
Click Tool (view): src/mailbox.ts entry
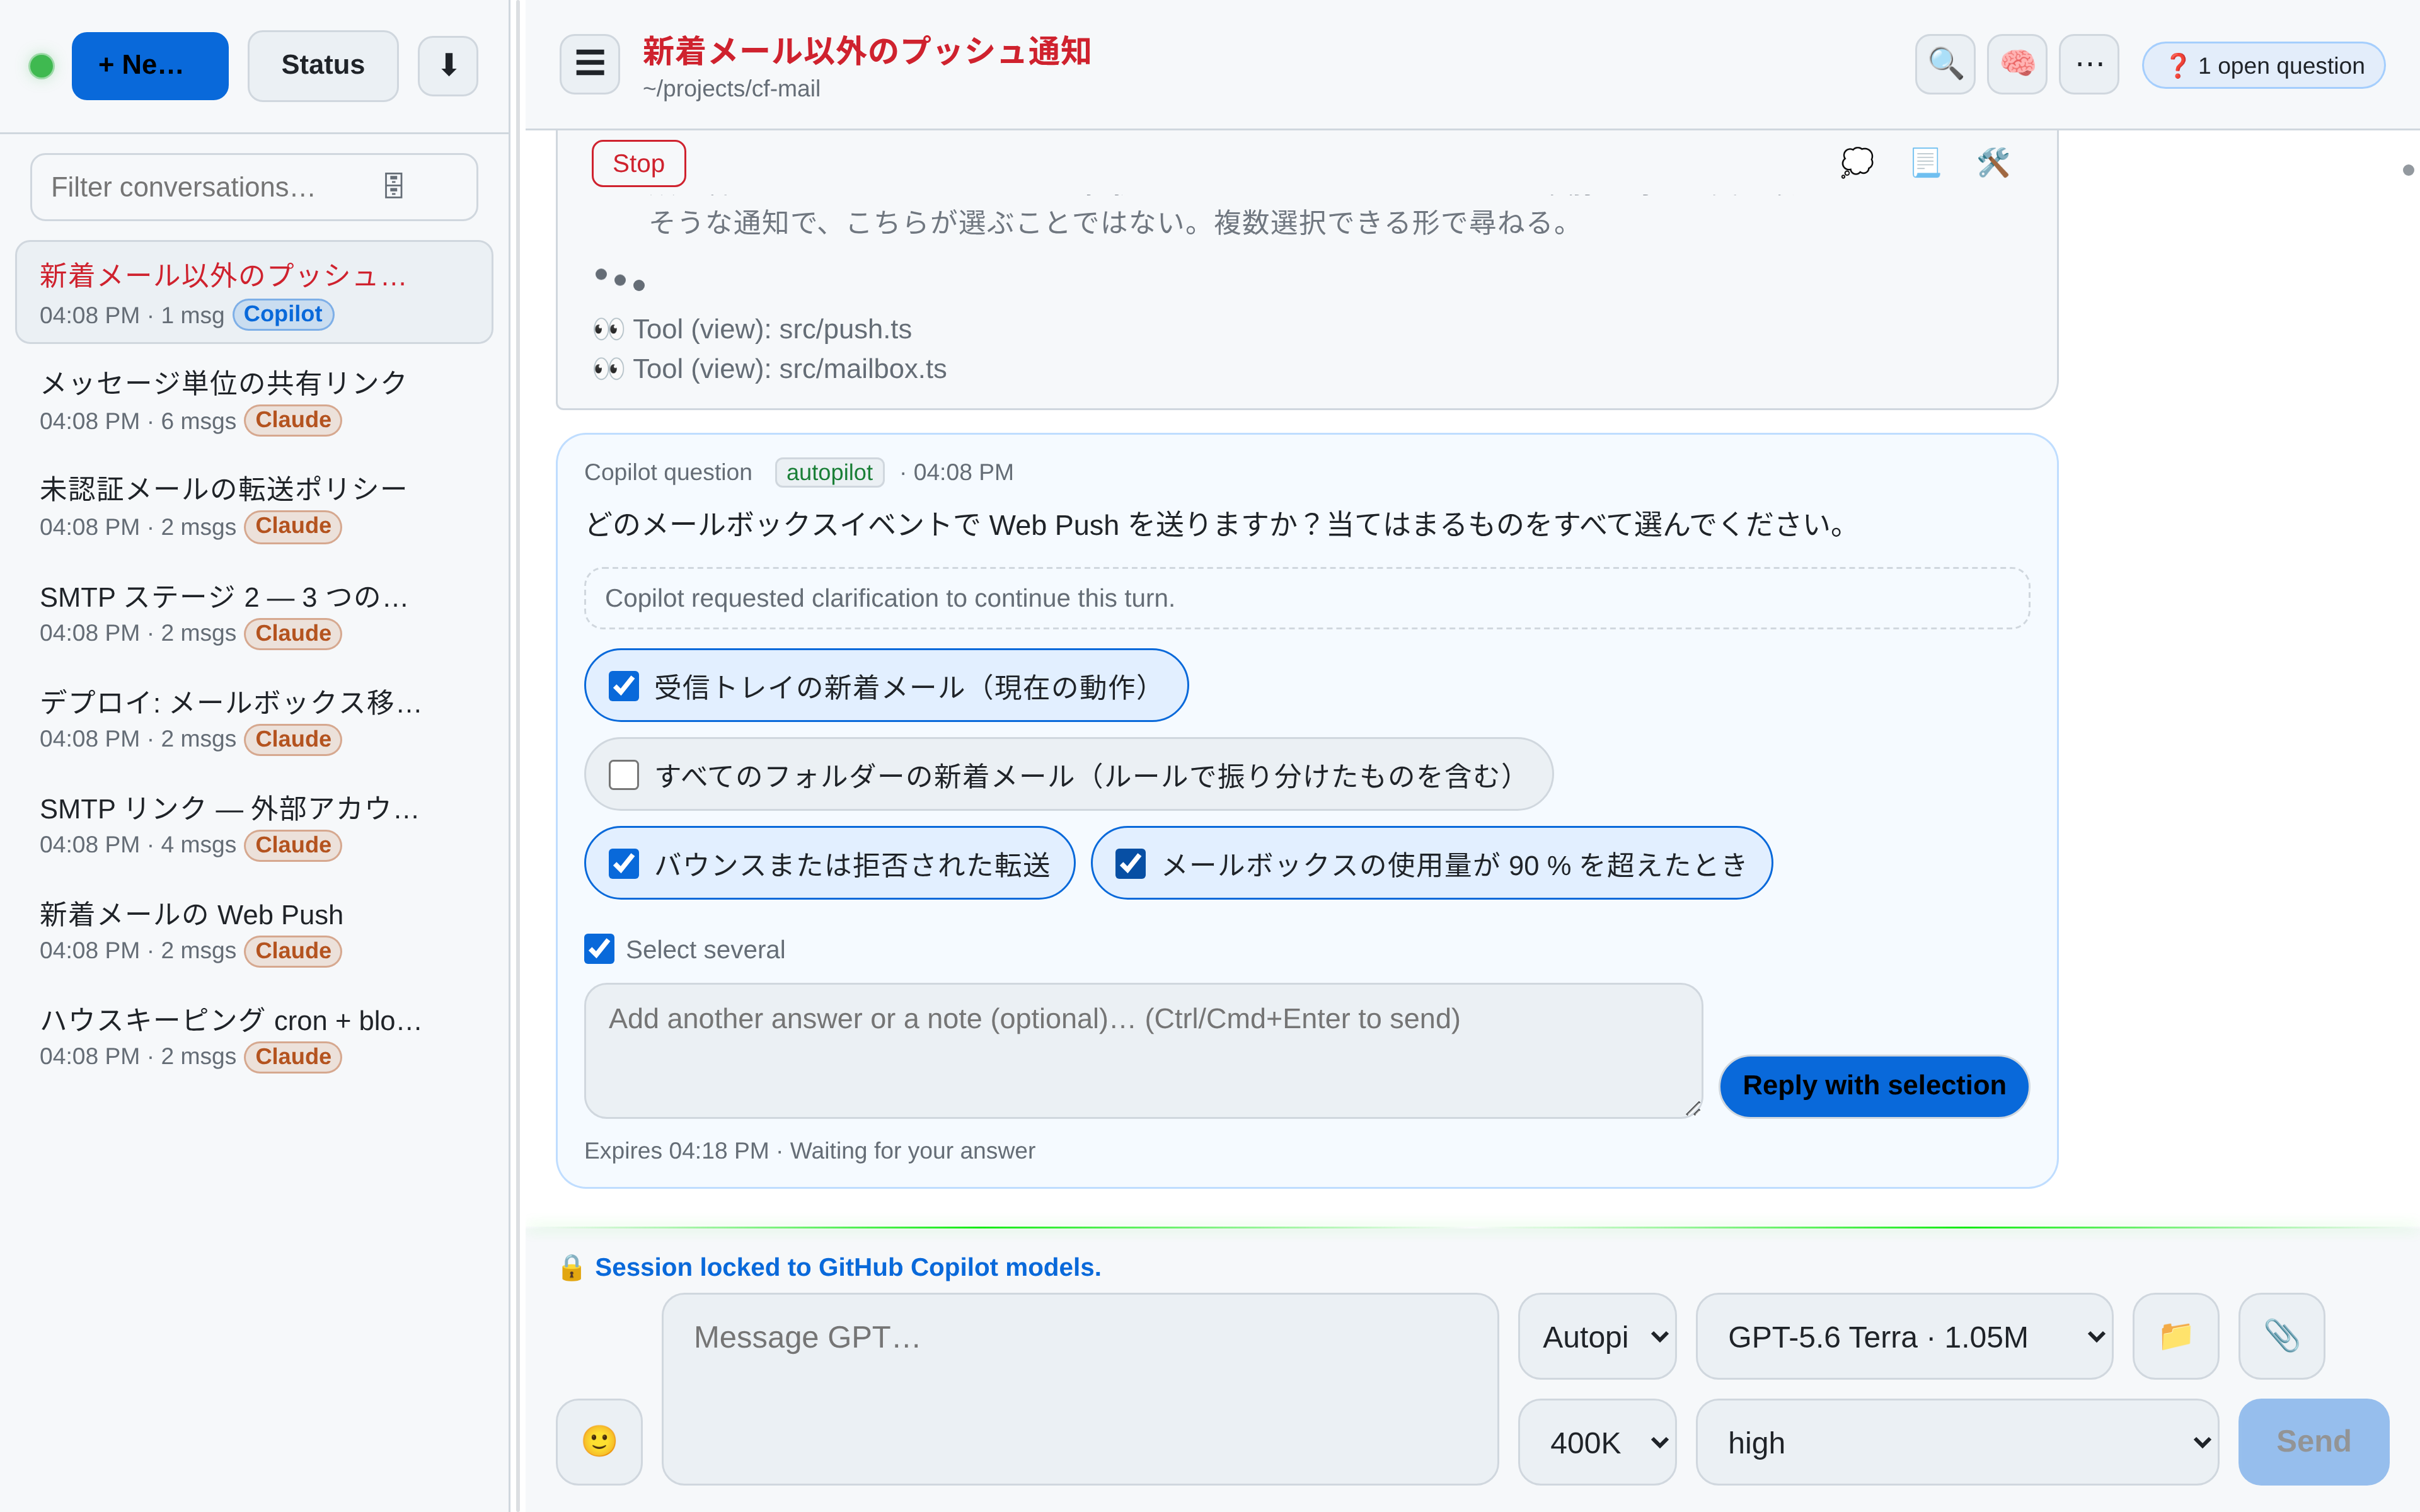769,369
